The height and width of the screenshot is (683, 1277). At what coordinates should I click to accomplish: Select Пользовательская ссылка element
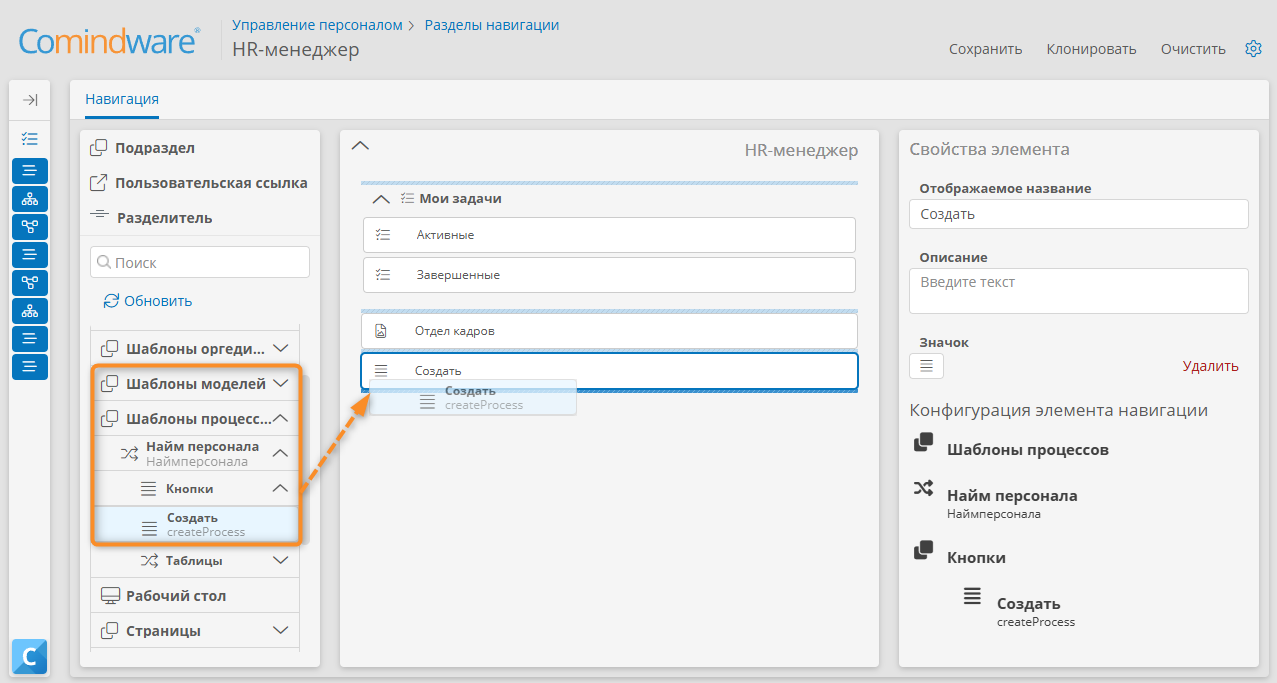click(x=199, y=183)
